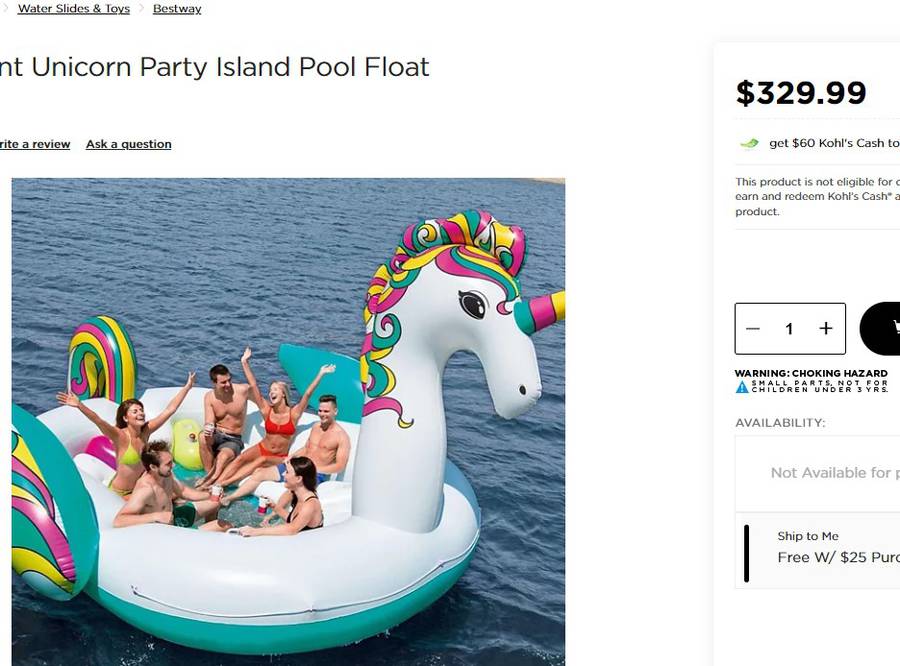Select the Not Available pickup option
The width and height of the screenshot is (900, 666).
pyautogui.click(x=818, y=474)
